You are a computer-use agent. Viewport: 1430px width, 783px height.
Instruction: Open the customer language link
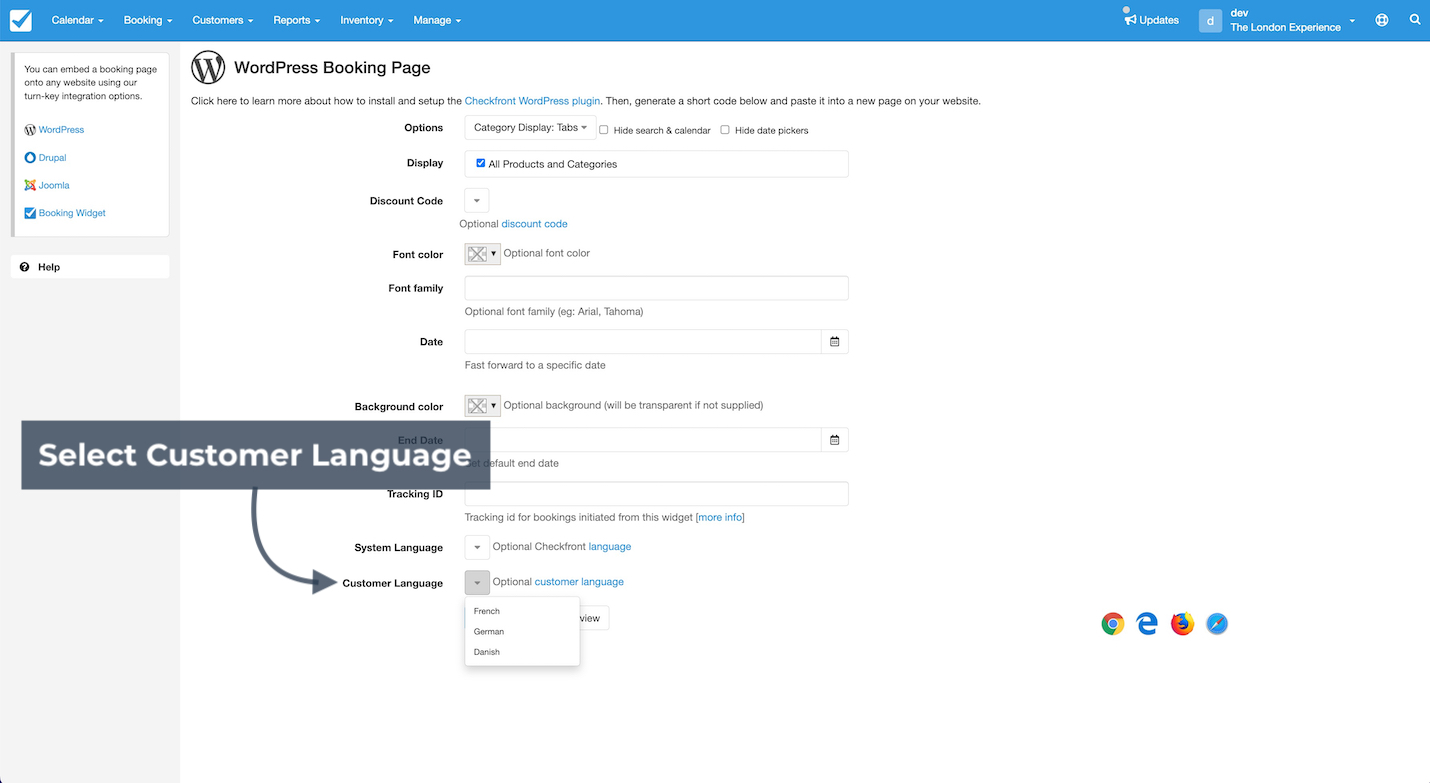(x=579, y=582)
